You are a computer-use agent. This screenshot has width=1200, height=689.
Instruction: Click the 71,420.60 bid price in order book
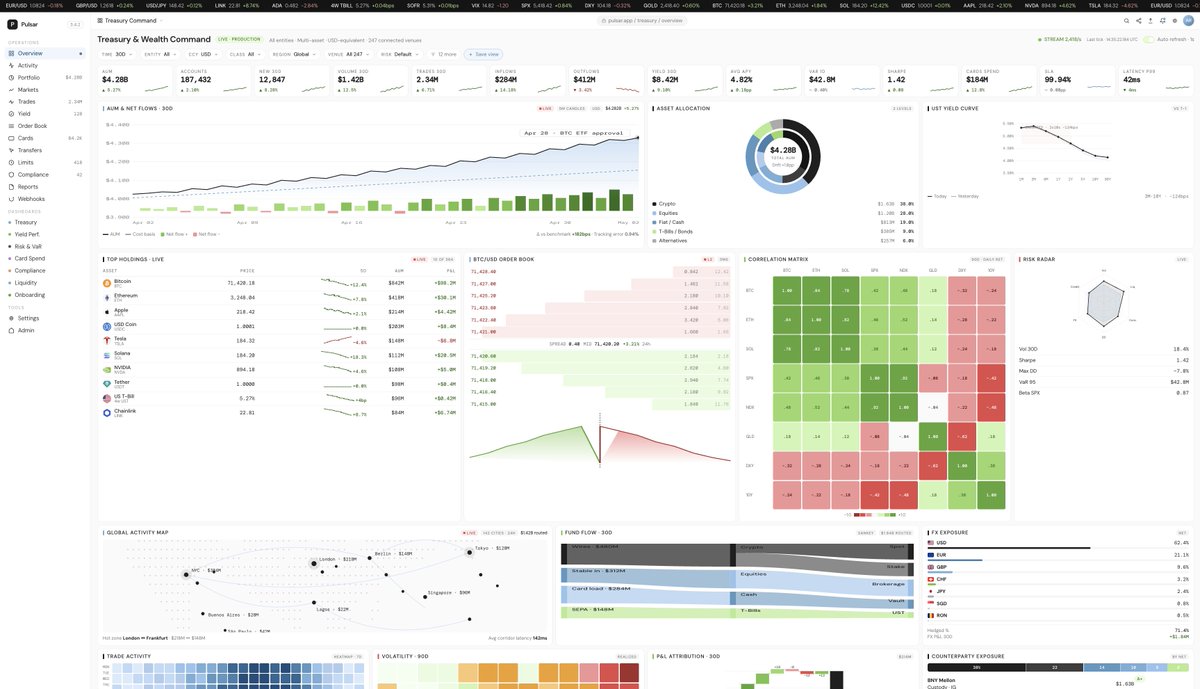484,355
